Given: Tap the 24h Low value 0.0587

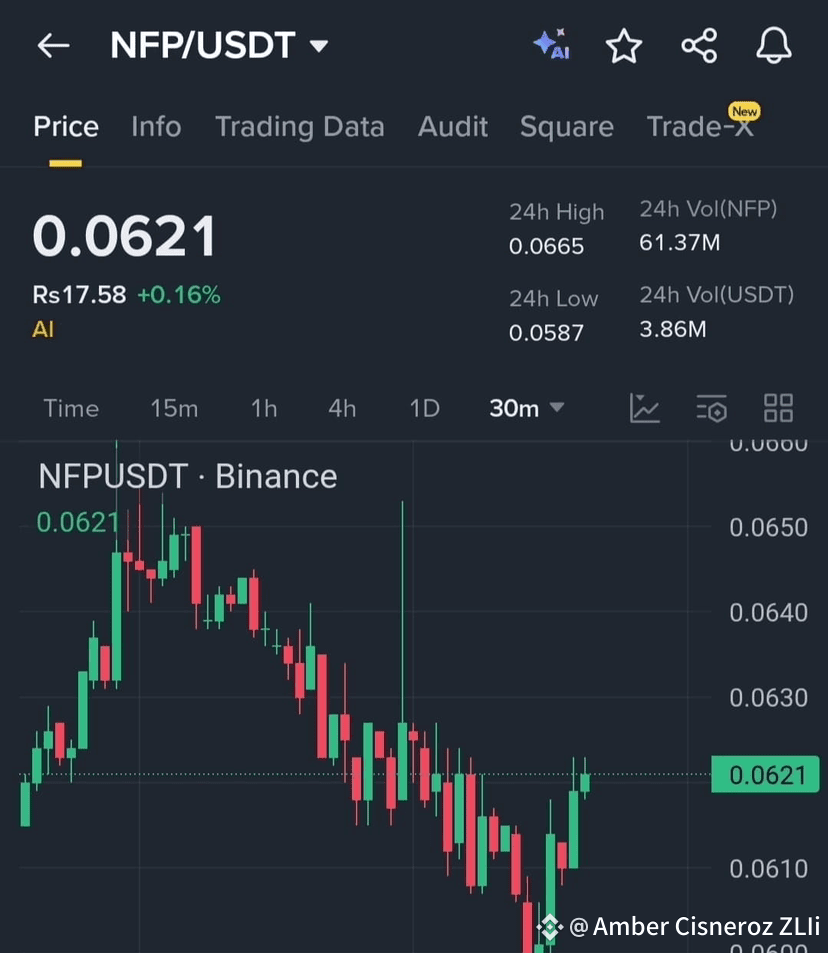Looking at the screenshot, I should pyautogui.click(x=546, y=332).
